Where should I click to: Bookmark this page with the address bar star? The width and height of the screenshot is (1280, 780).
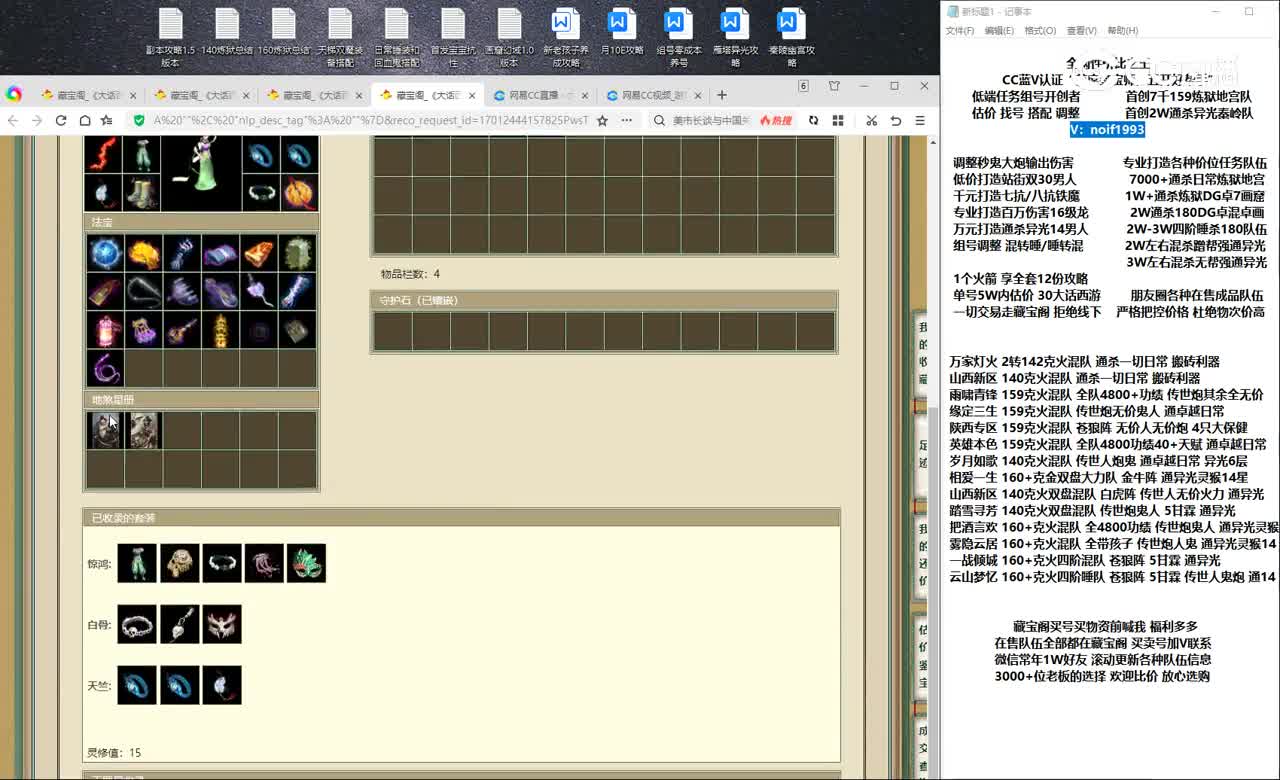602,120
